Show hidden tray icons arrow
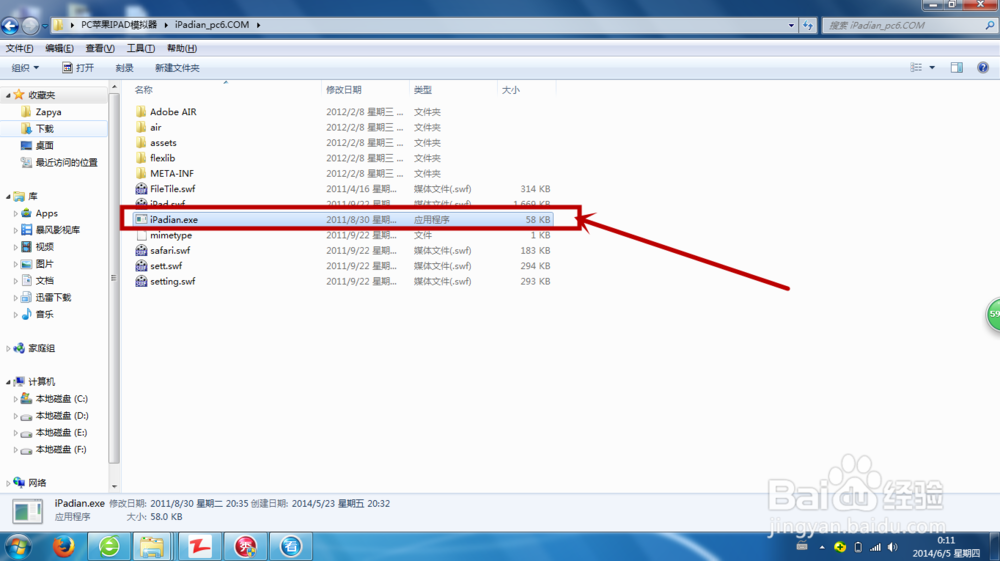1000x561 pixels. (822, 547)
